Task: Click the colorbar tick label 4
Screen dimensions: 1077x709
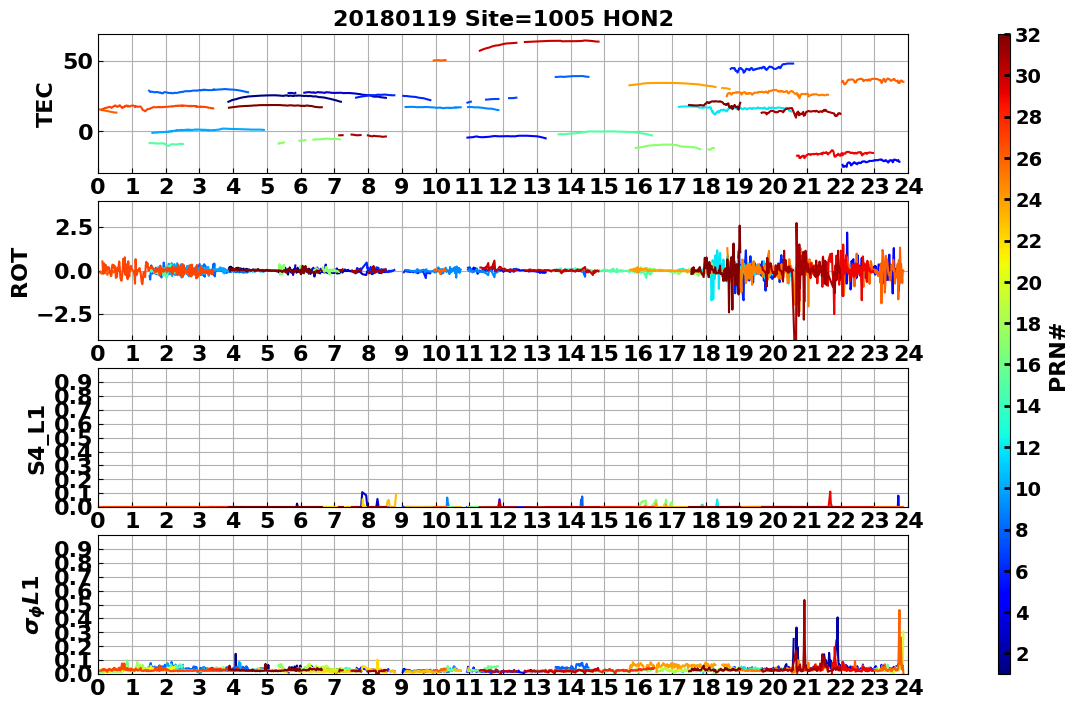Action: tap(1022, 612)
